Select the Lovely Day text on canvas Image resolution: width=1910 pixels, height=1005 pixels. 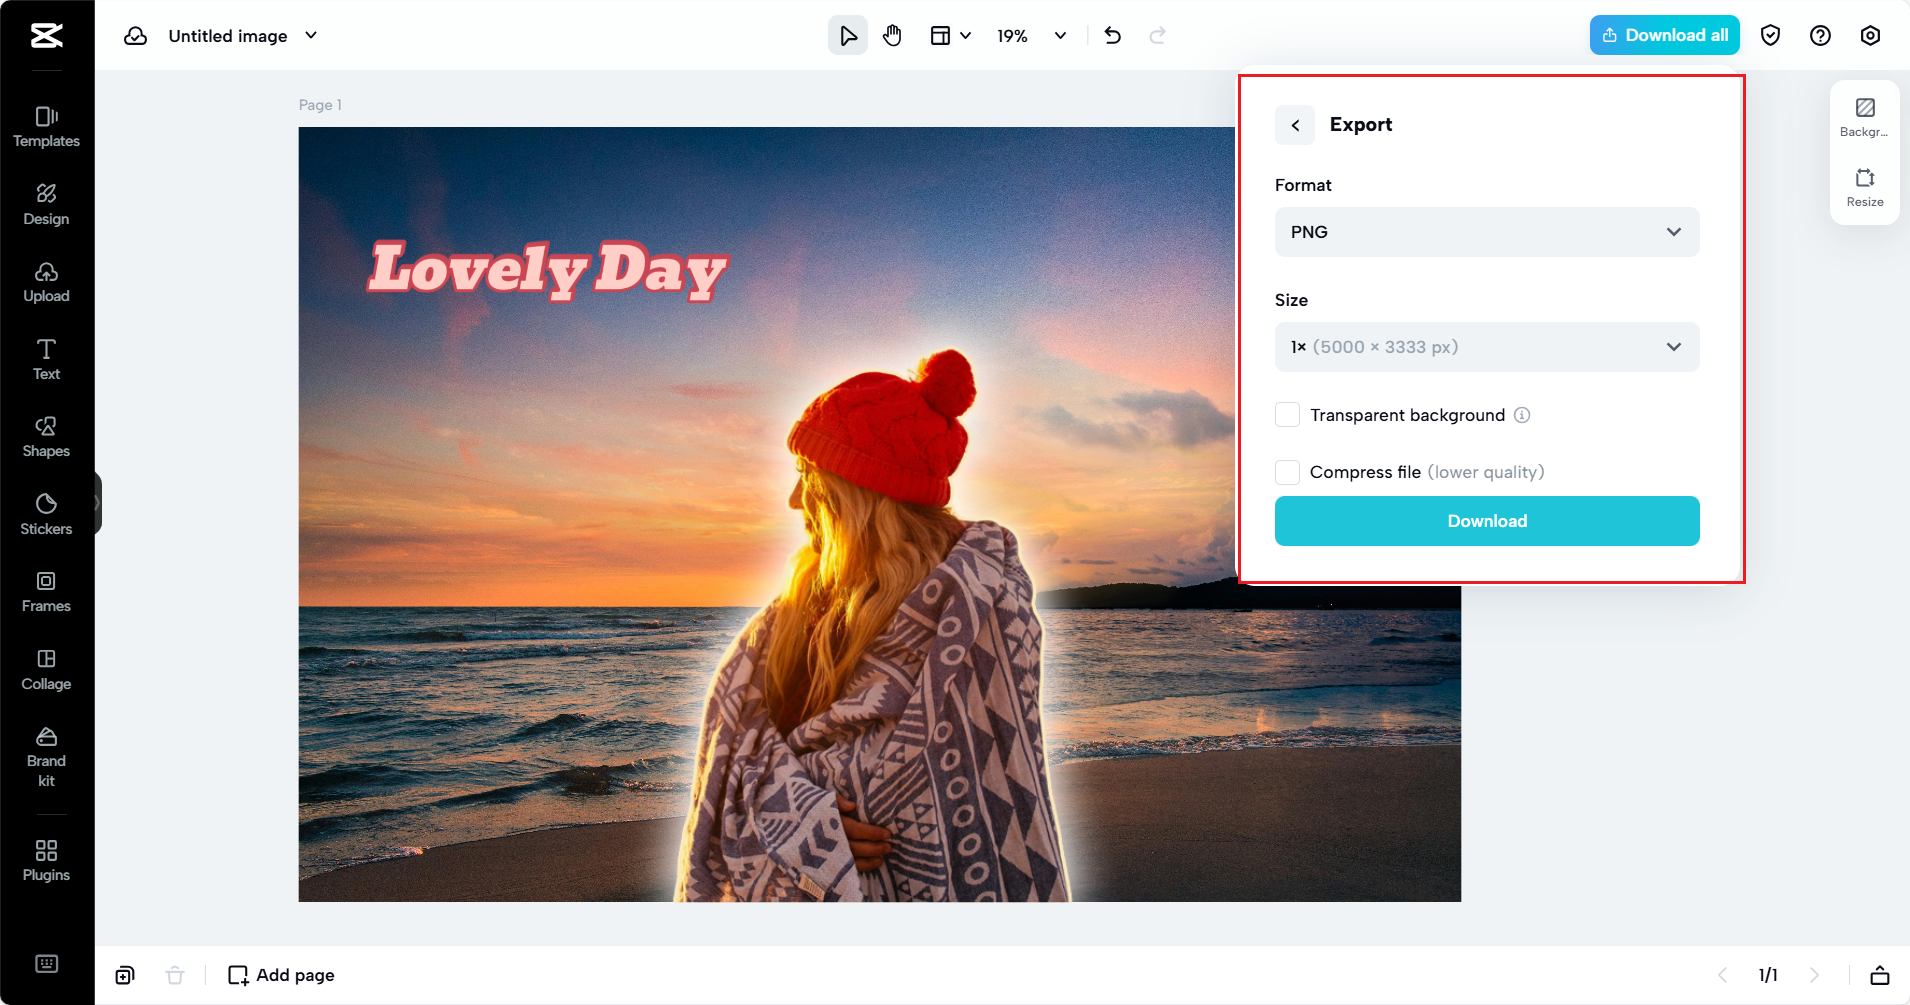point(547,270)
